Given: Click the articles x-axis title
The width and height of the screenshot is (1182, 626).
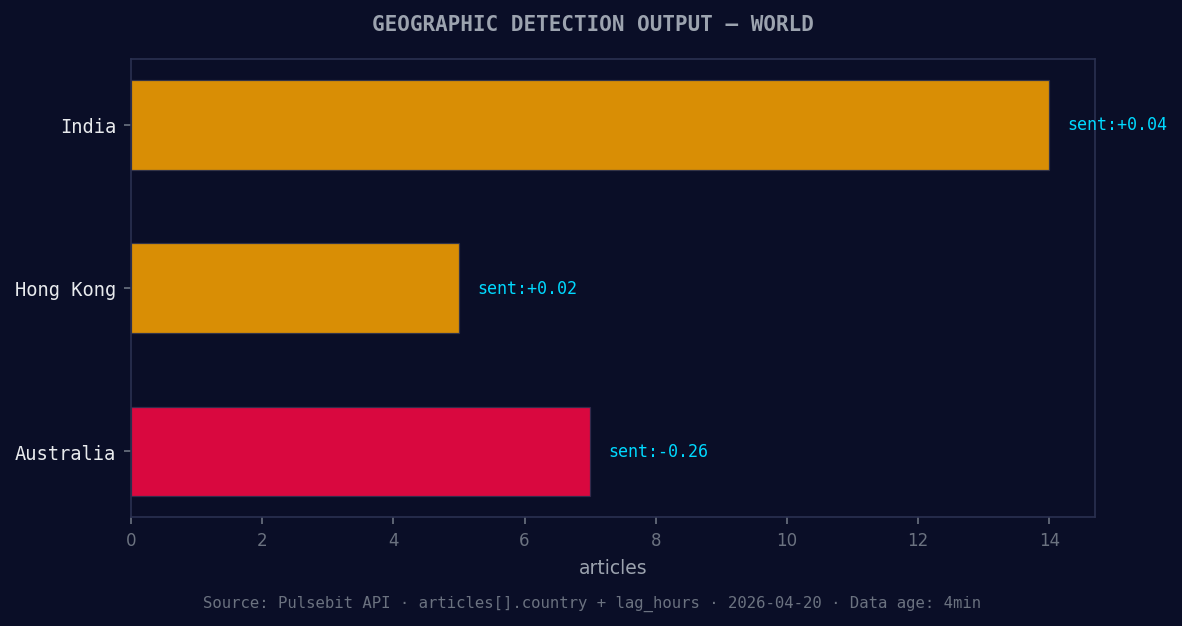Looking at the screenshot, I should pos(613,567).
